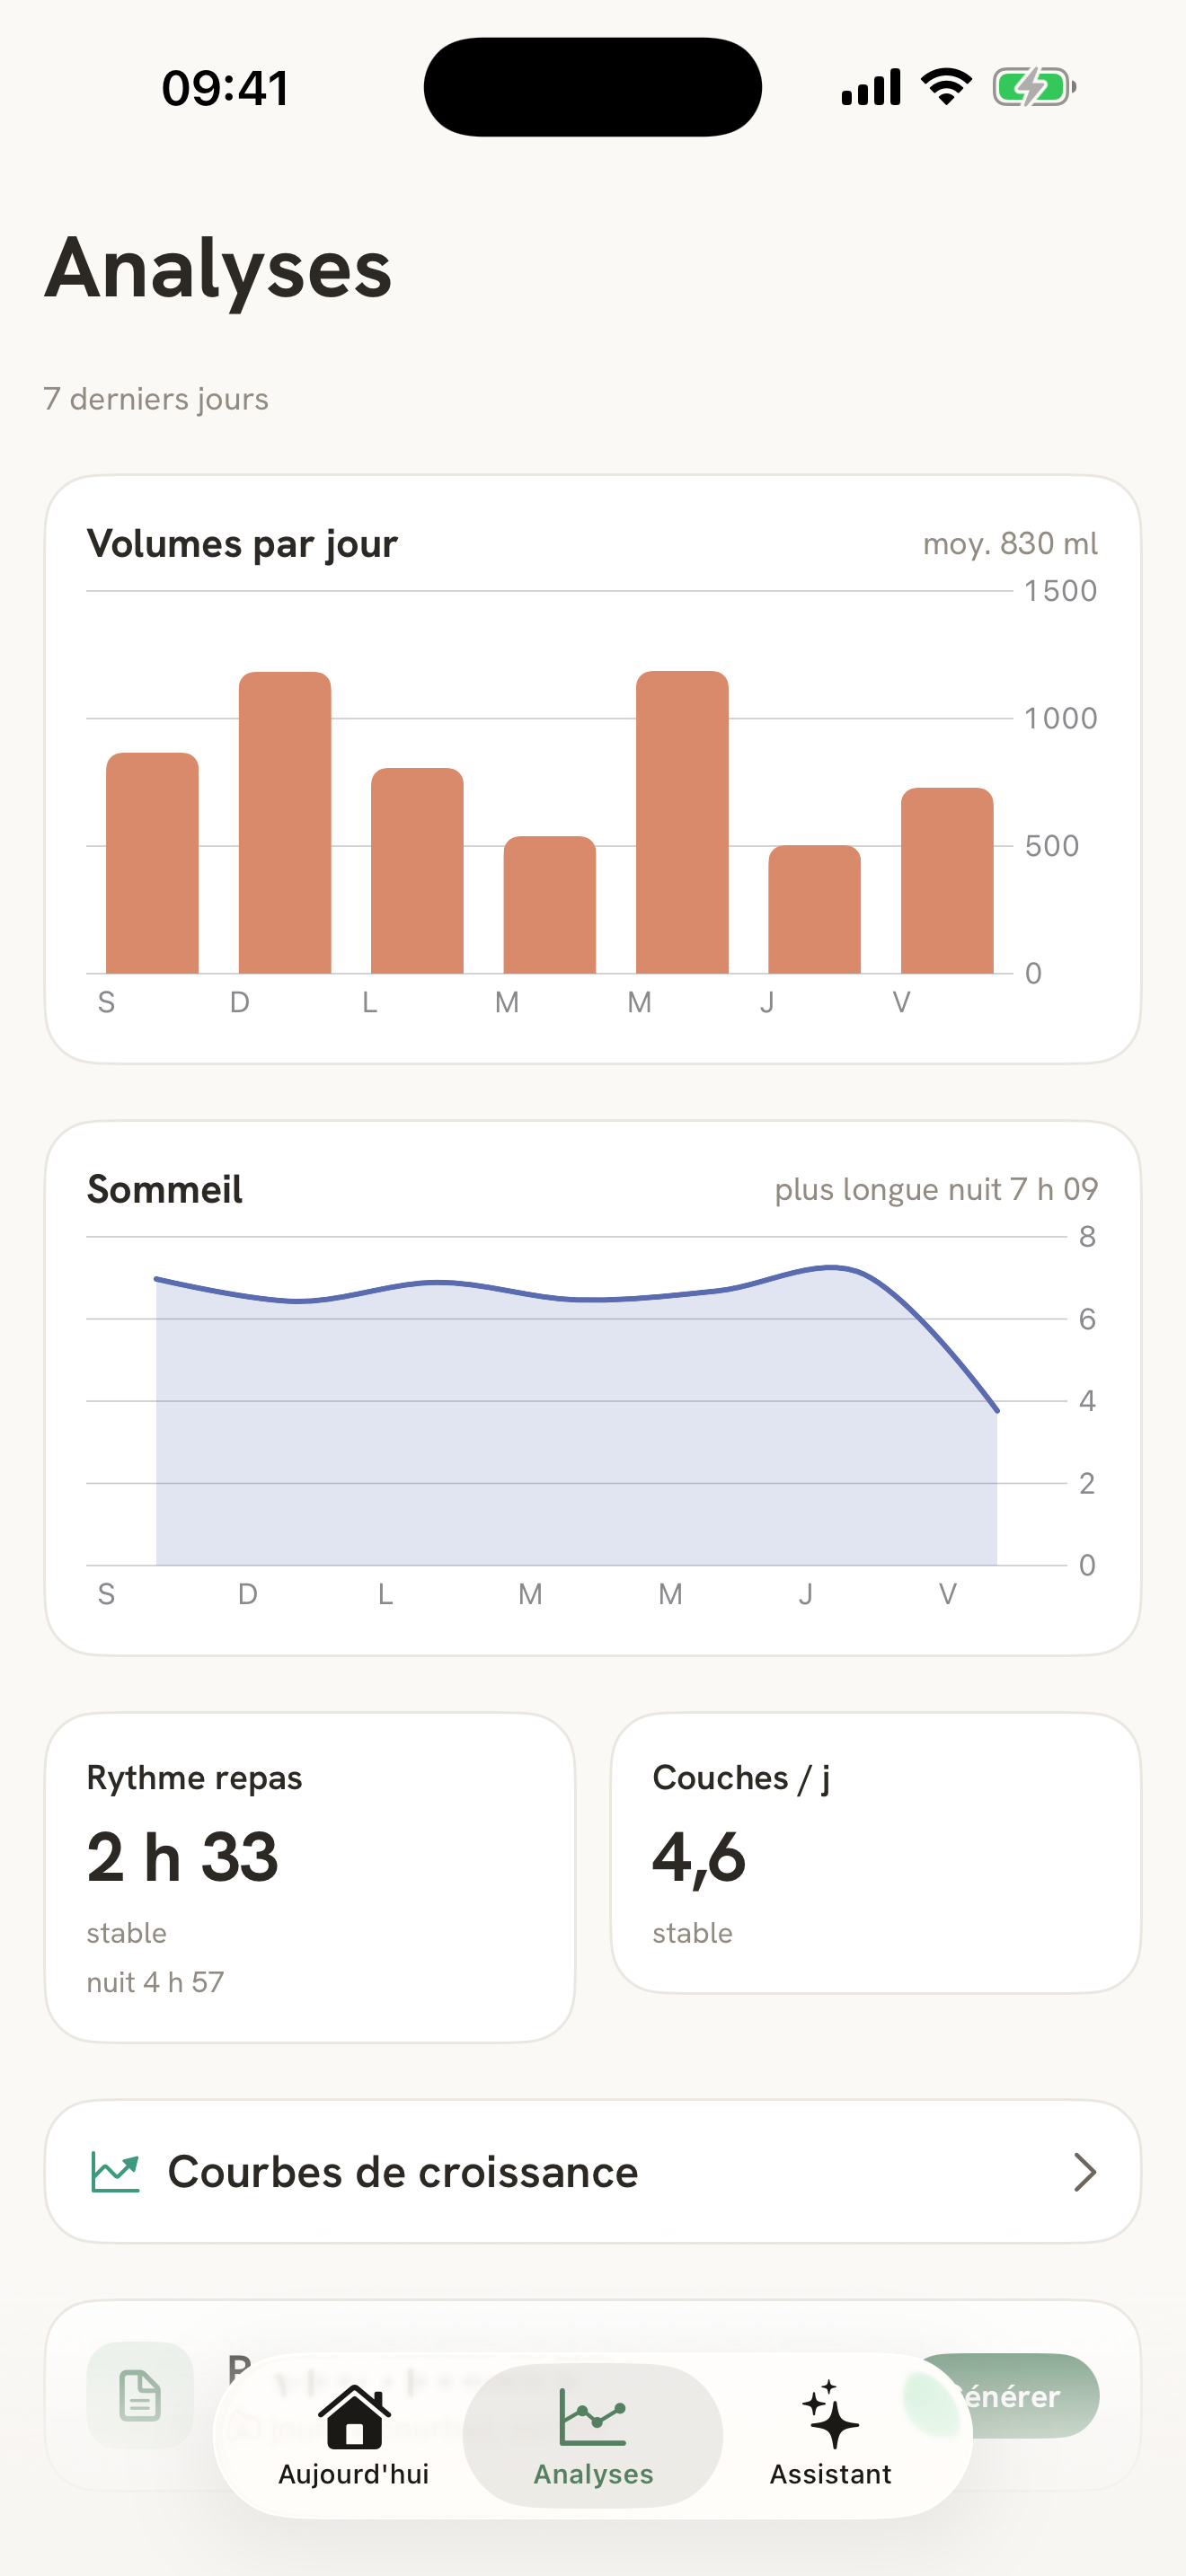The width and height of the screenshot is (1186, 2576).
Task: Expand Courbes de croissance chevron
Action: click(1085, 2172)
